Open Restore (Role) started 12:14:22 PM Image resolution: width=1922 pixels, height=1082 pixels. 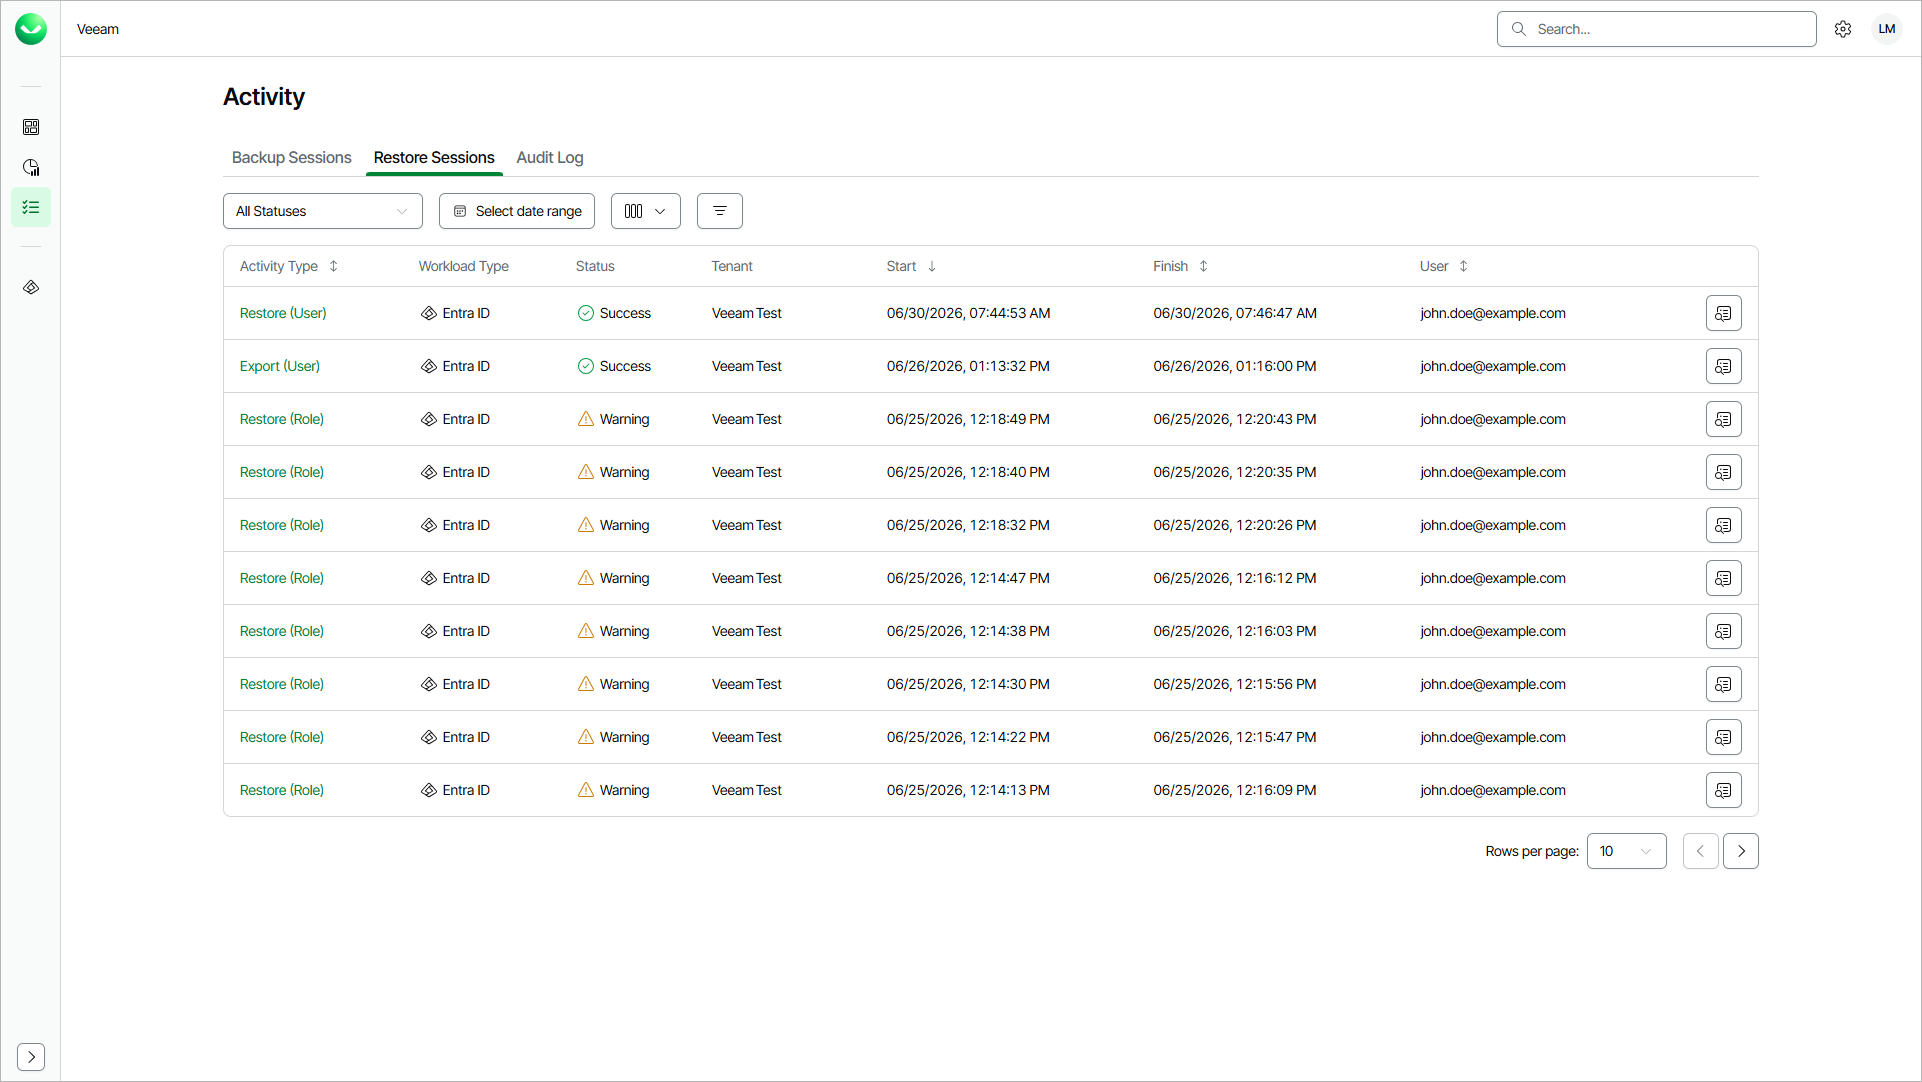click(x=282, y=737)
